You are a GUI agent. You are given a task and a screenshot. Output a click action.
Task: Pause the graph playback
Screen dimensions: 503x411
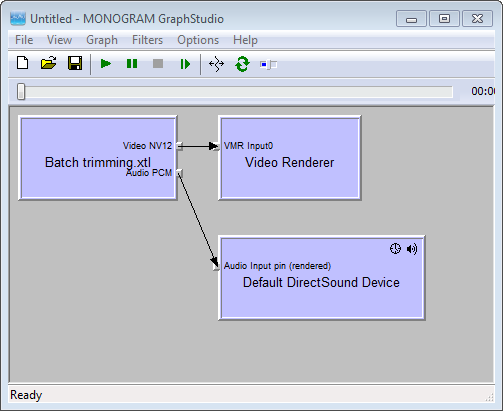pyautogui.click(x=132, y=63)
